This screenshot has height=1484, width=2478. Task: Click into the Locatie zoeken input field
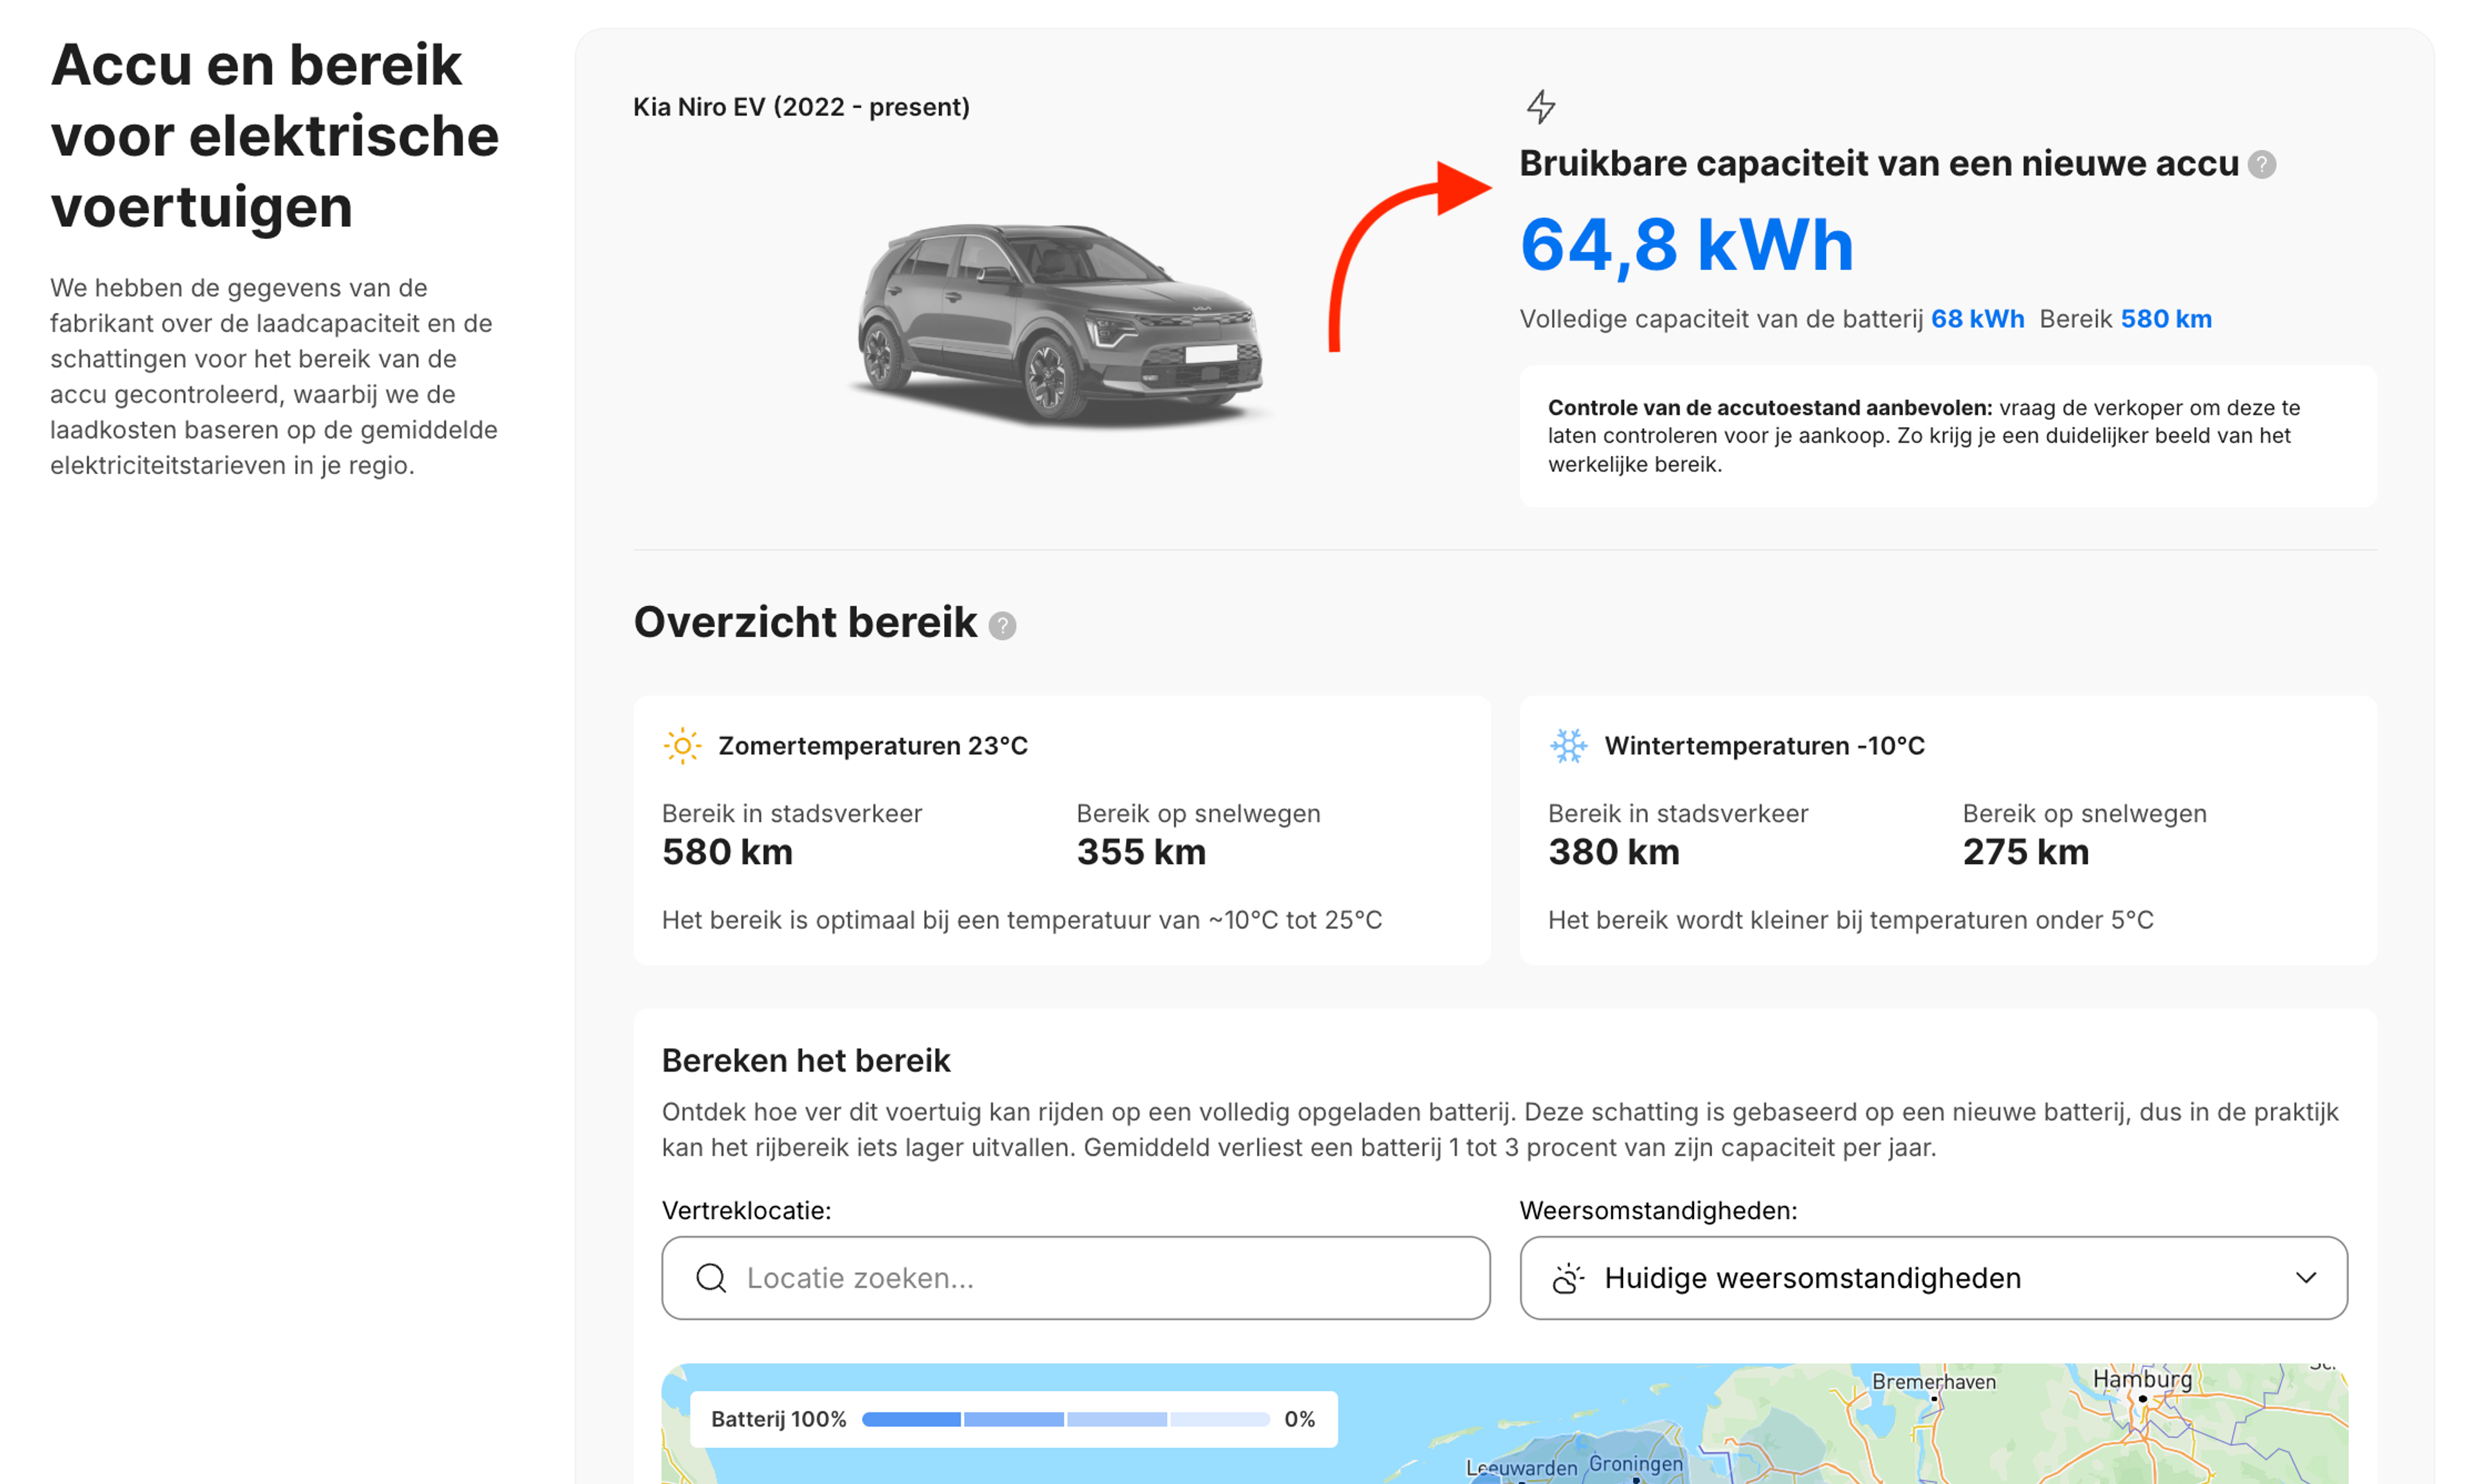pos(1075,1278)
